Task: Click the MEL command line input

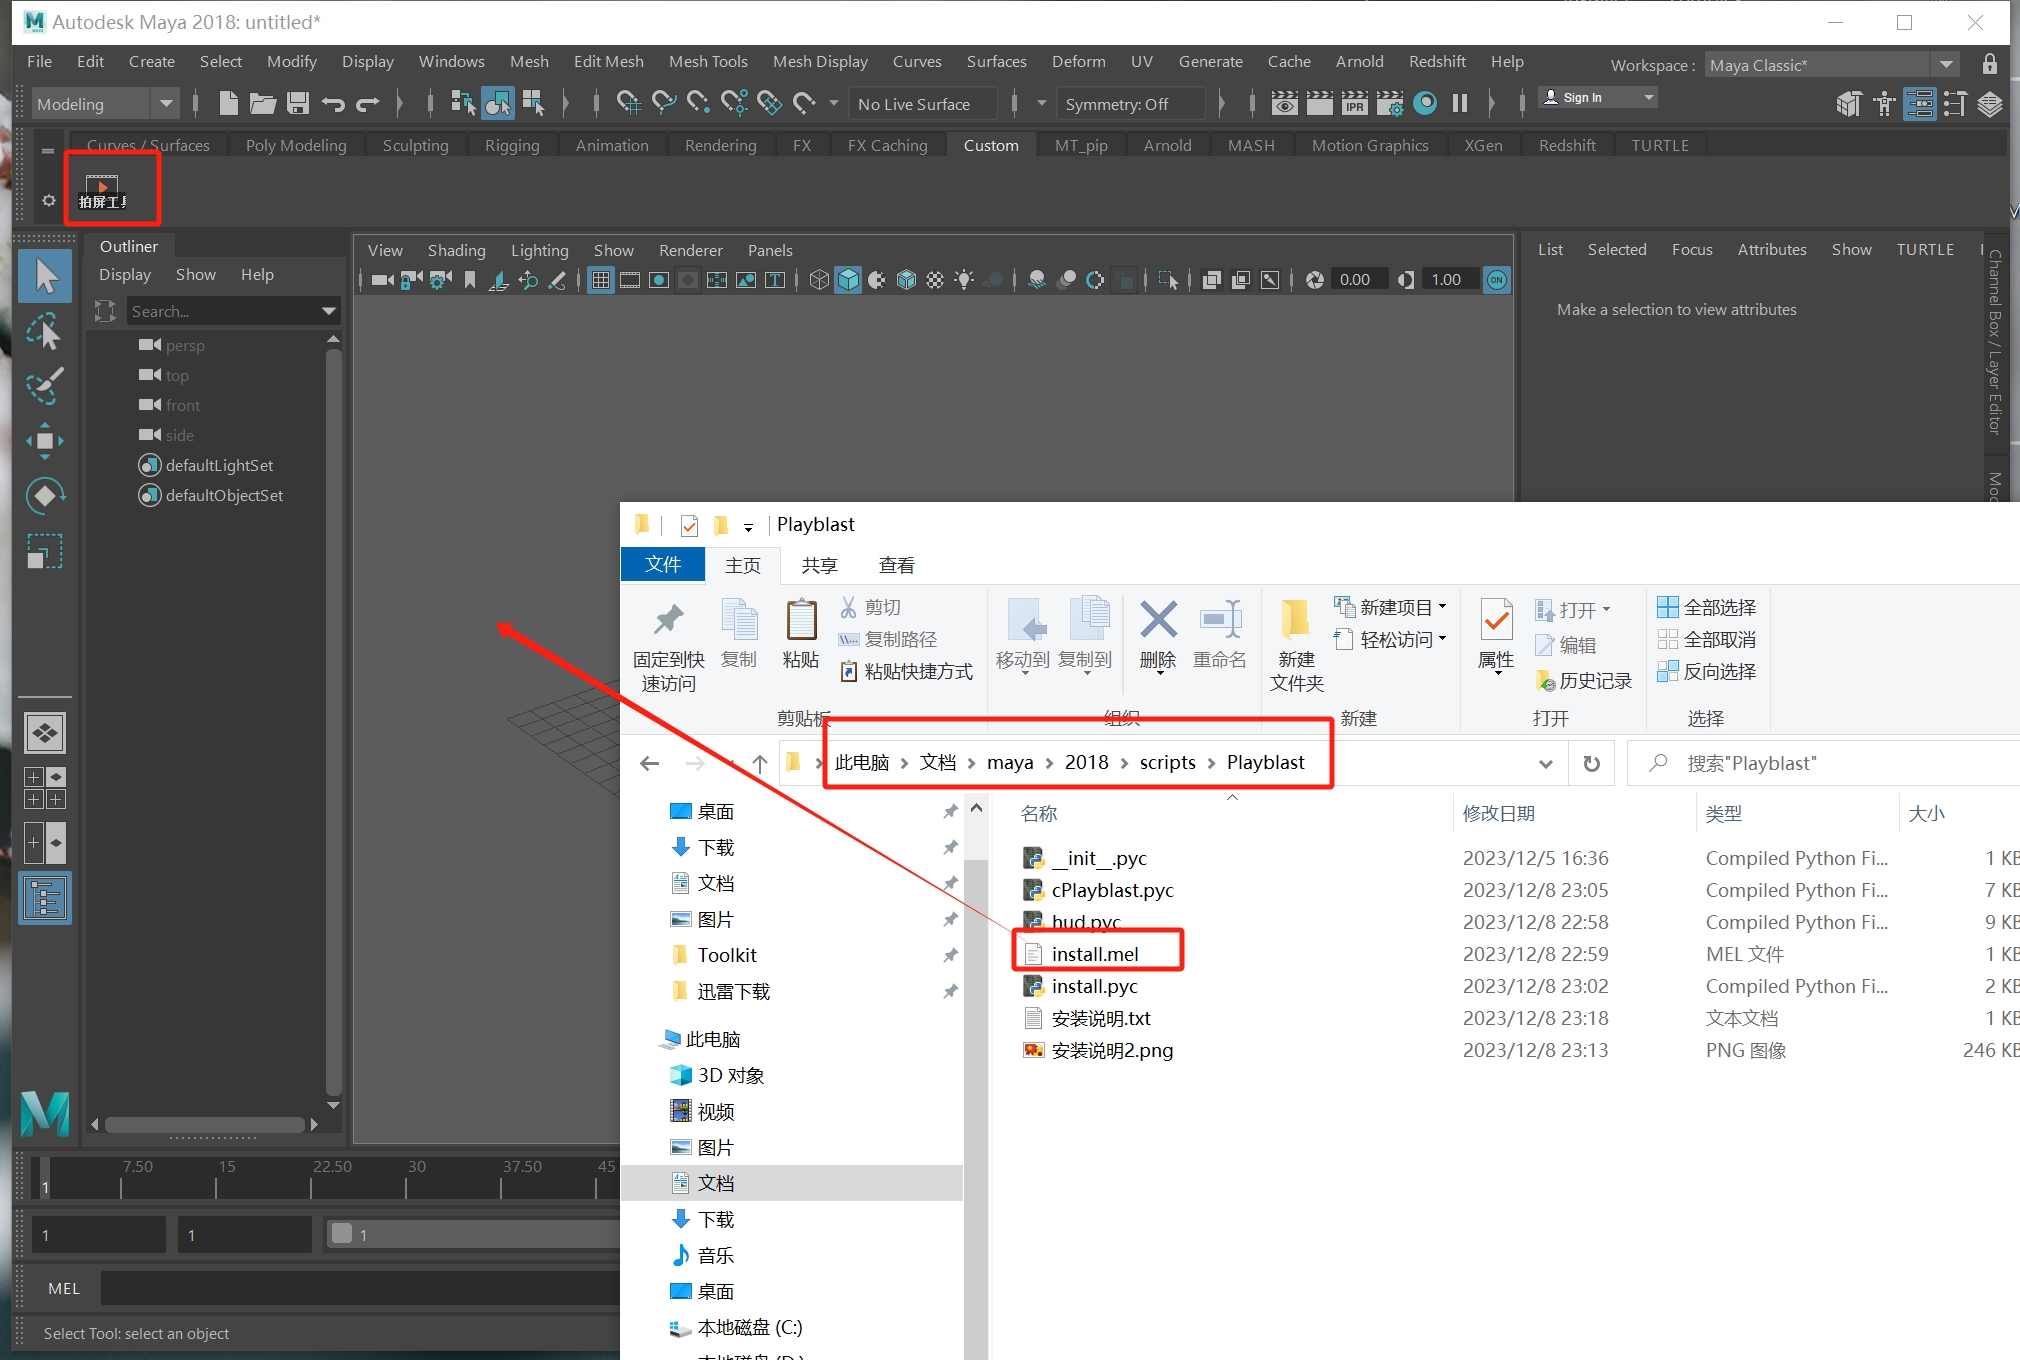Action: [x=360, y=1288]
